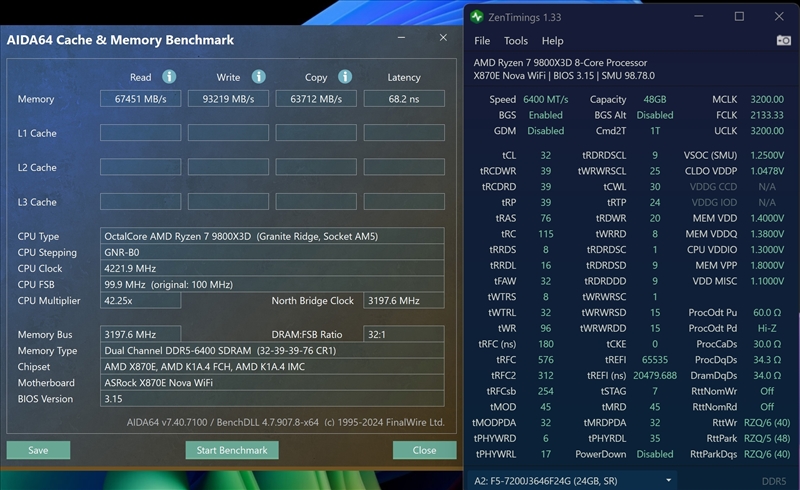The image size is (800, 490).
Task: Close the AIDA64 window via X
Action: click(443, 38)
